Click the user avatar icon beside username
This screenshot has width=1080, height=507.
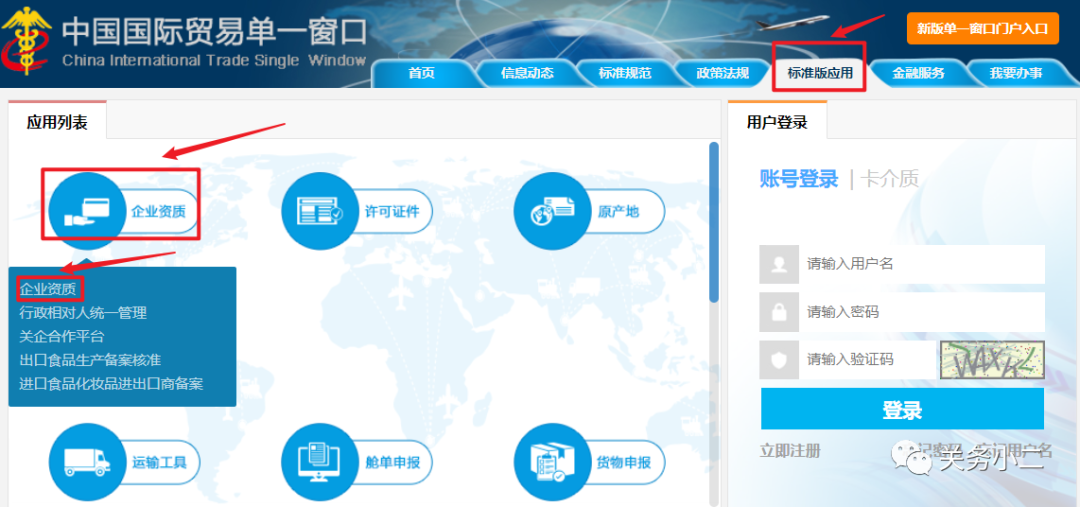[x=779, y=264]
